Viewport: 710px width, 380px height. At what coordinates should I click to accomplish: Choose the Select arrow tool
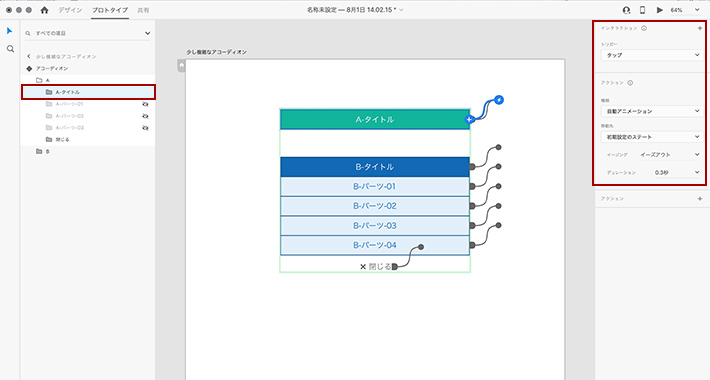tap(10, 31)
